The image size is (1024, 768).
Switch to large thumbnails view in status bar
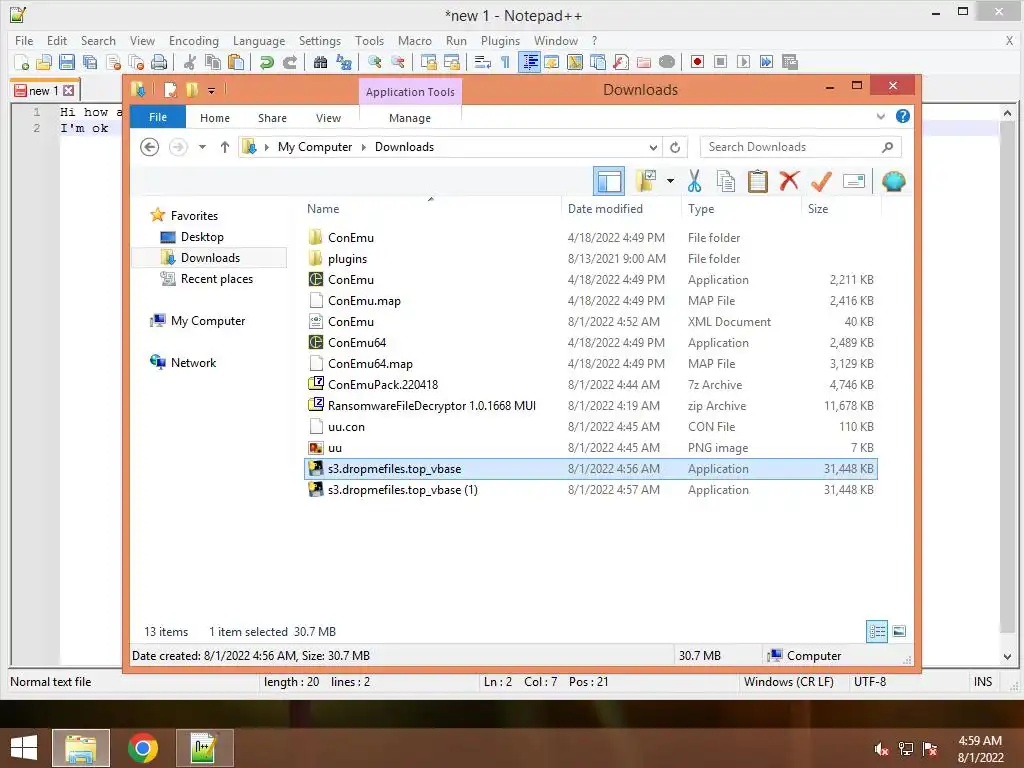click(x=899, y=631)
